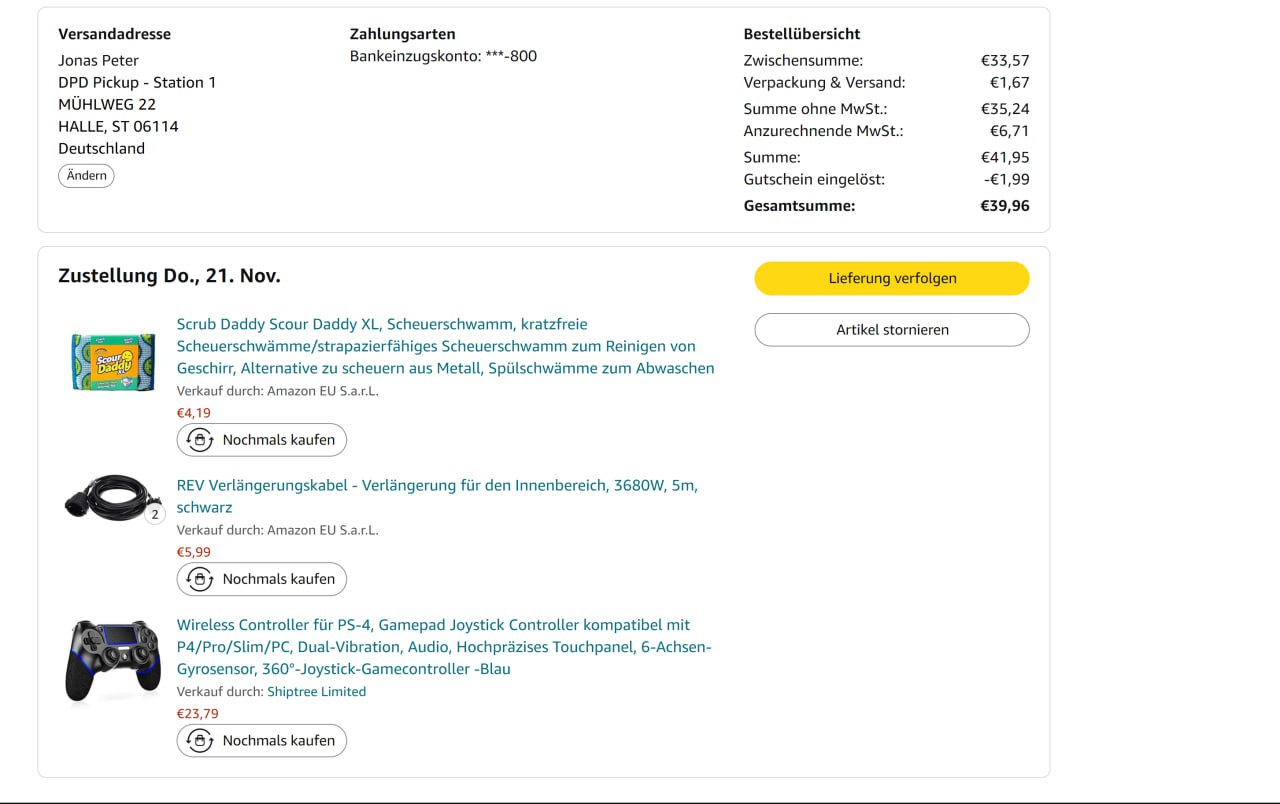Screen dimensions: 1280x804
Task: Click the €23,79 controller price
Action: [197, 714]
